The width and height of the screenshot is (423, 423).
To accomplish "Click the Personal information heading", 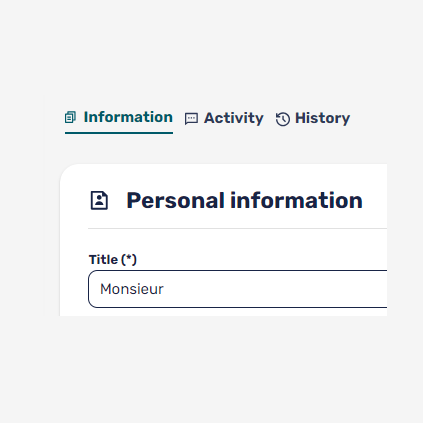I will click(x=244, y=200).
